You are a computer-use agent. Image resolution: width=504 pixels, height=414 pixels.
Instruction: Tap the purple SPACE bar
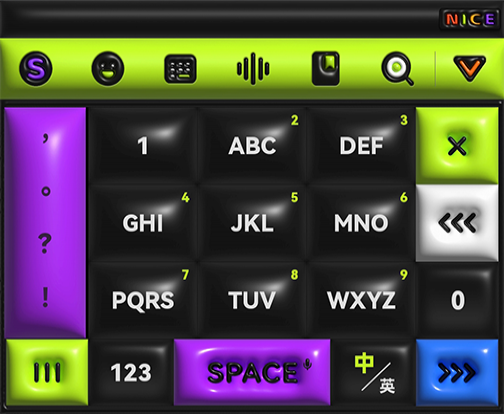[252, 372]
